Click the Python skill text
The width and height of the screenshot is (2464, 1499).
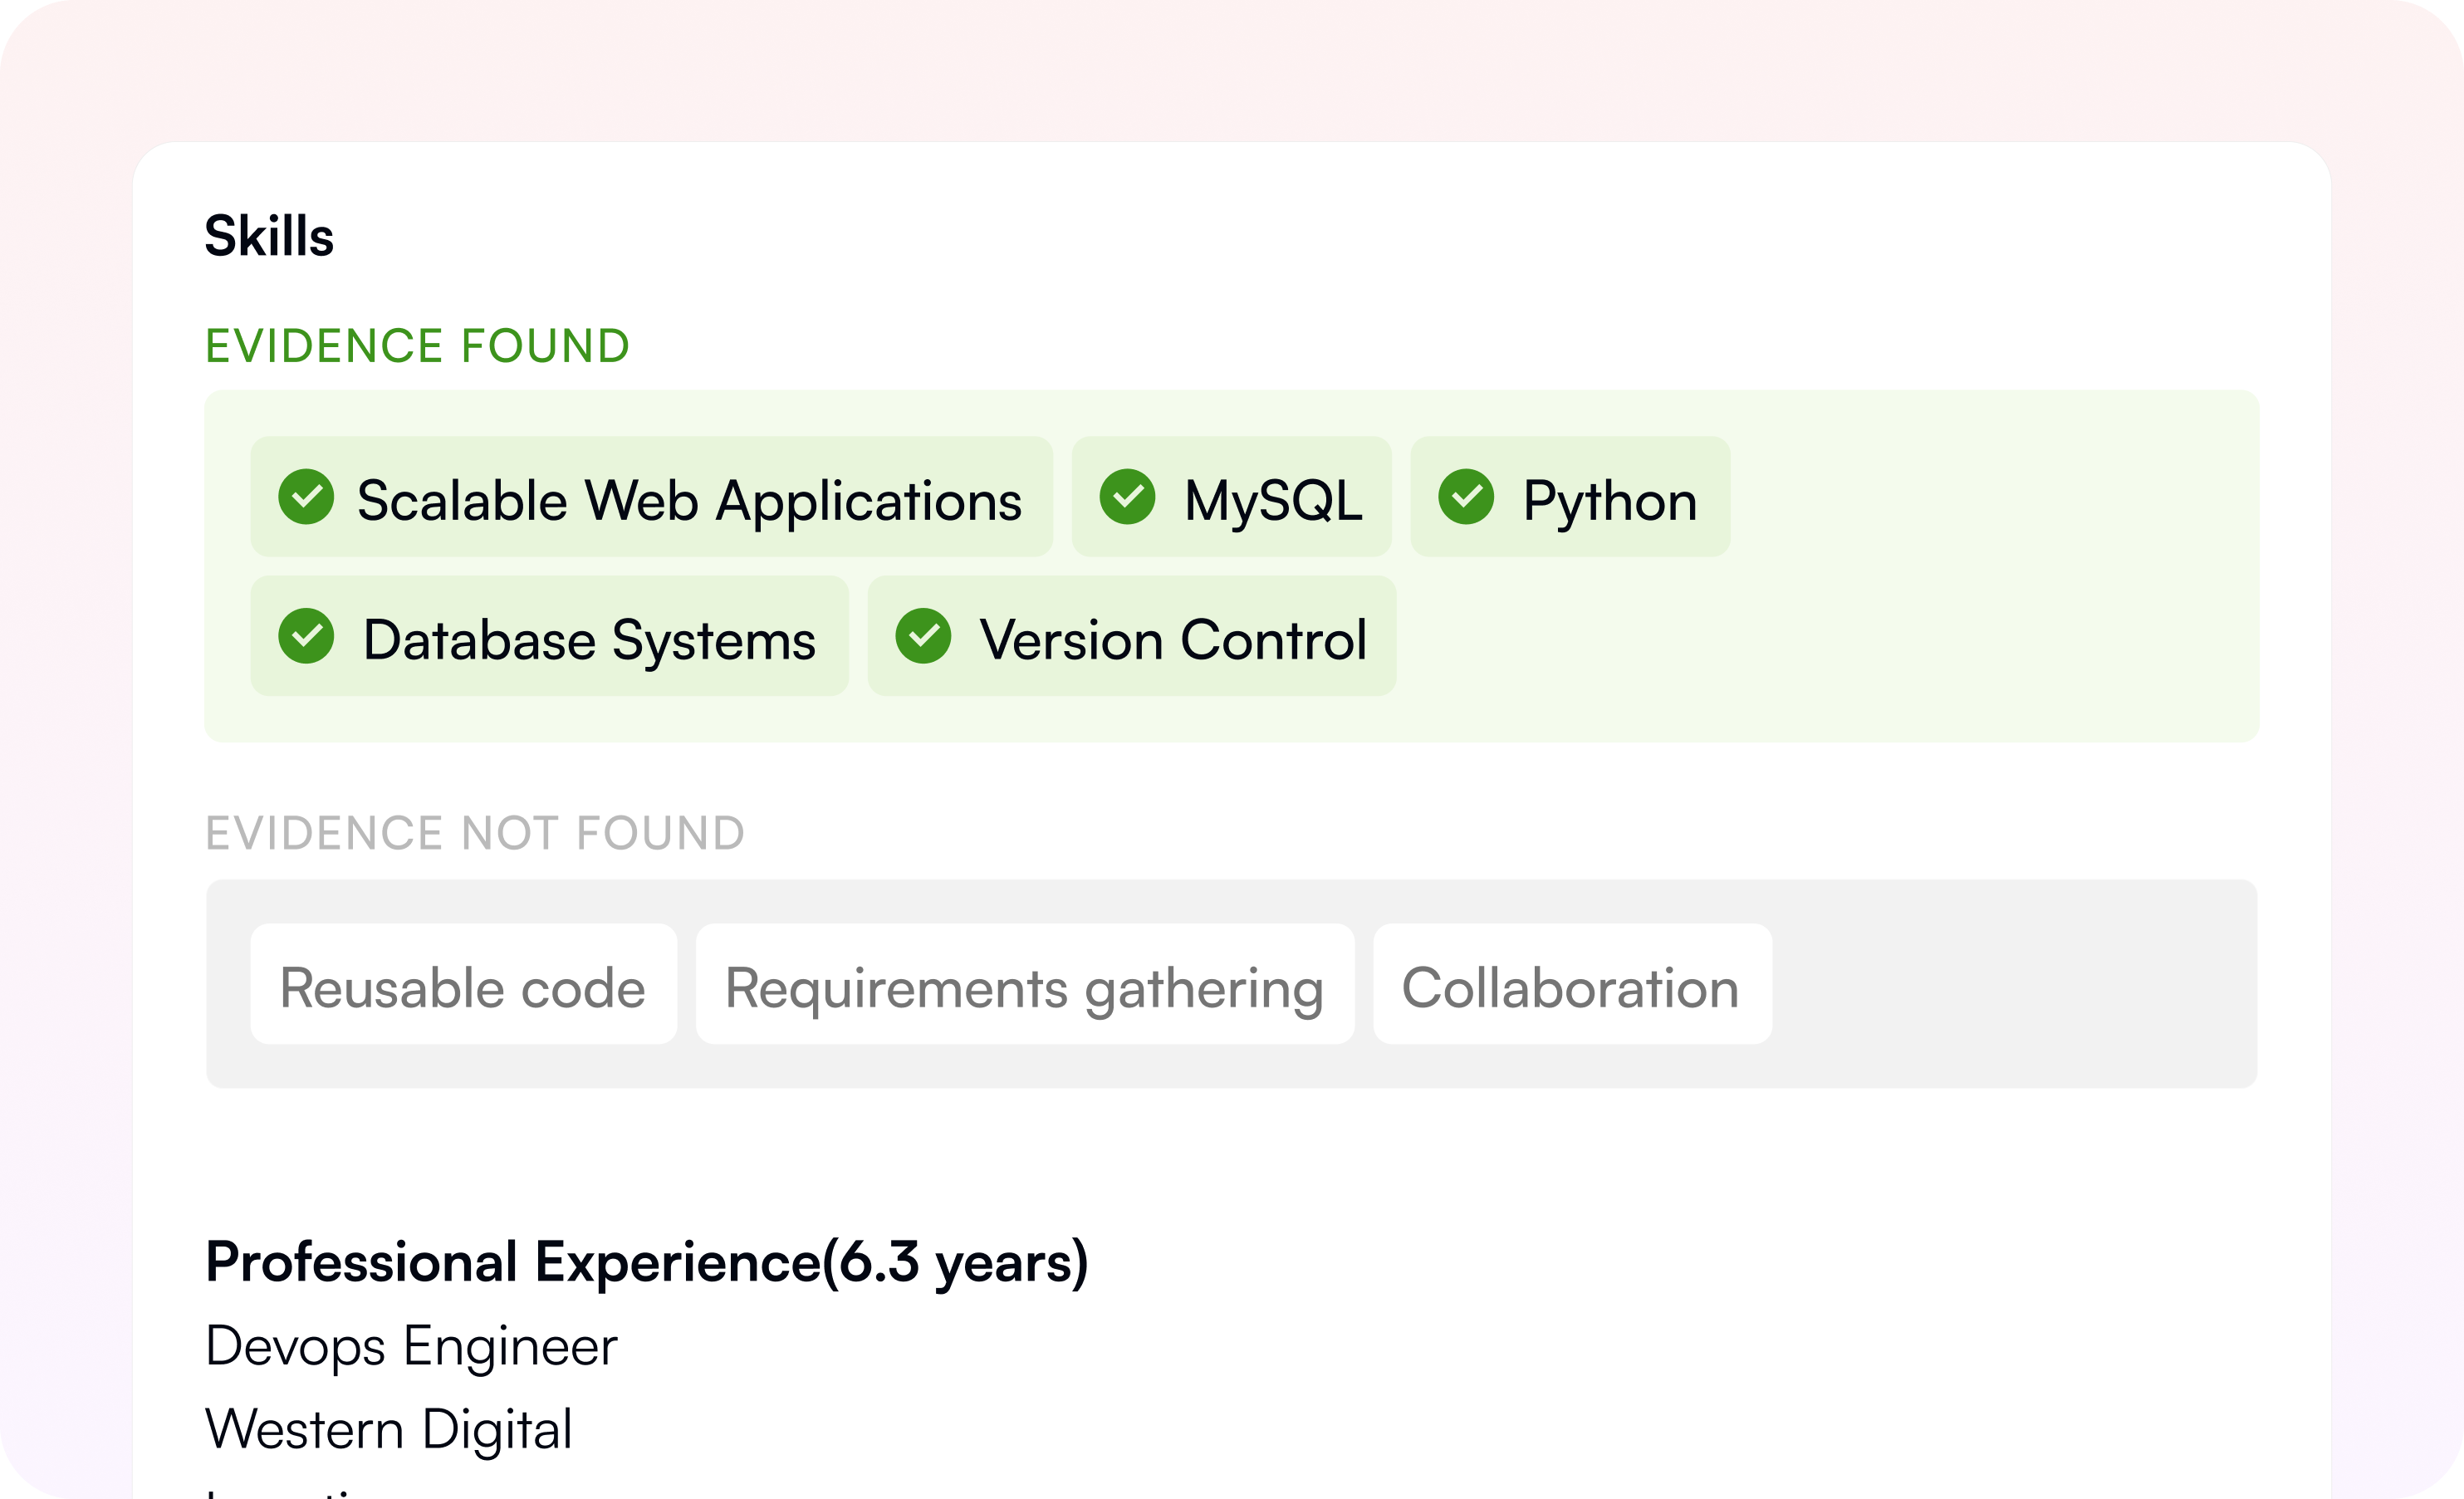coord(1609,500)
